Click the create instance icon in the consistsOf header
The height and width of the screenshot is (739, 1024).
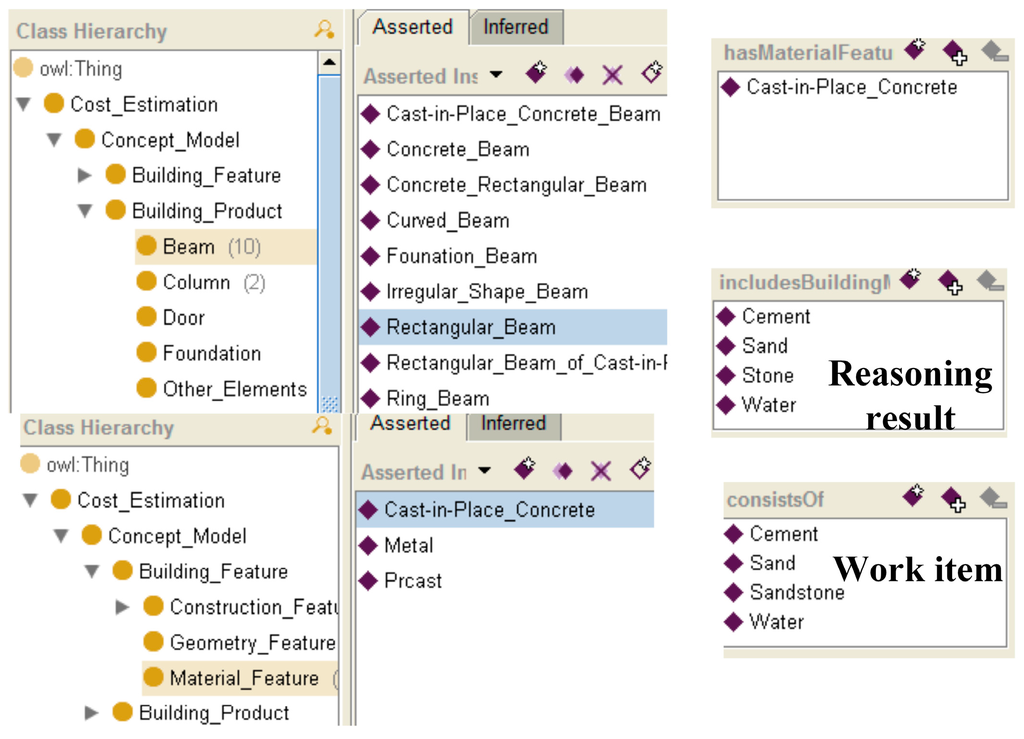(913, 497)
